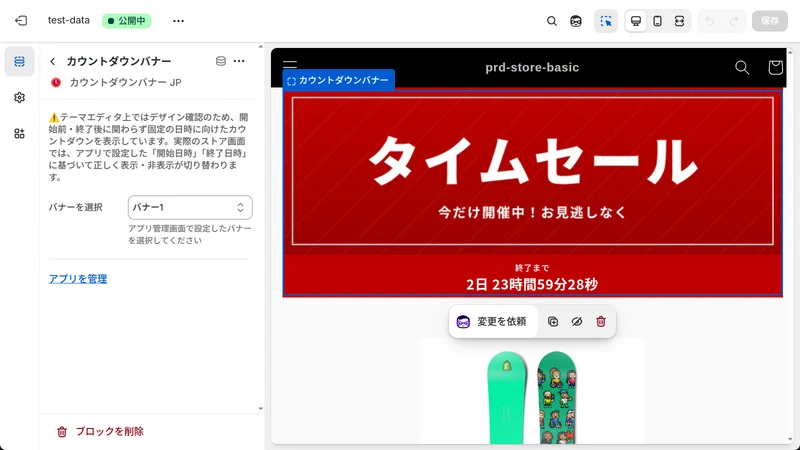Open the storefront cart icon

point(775,67)
